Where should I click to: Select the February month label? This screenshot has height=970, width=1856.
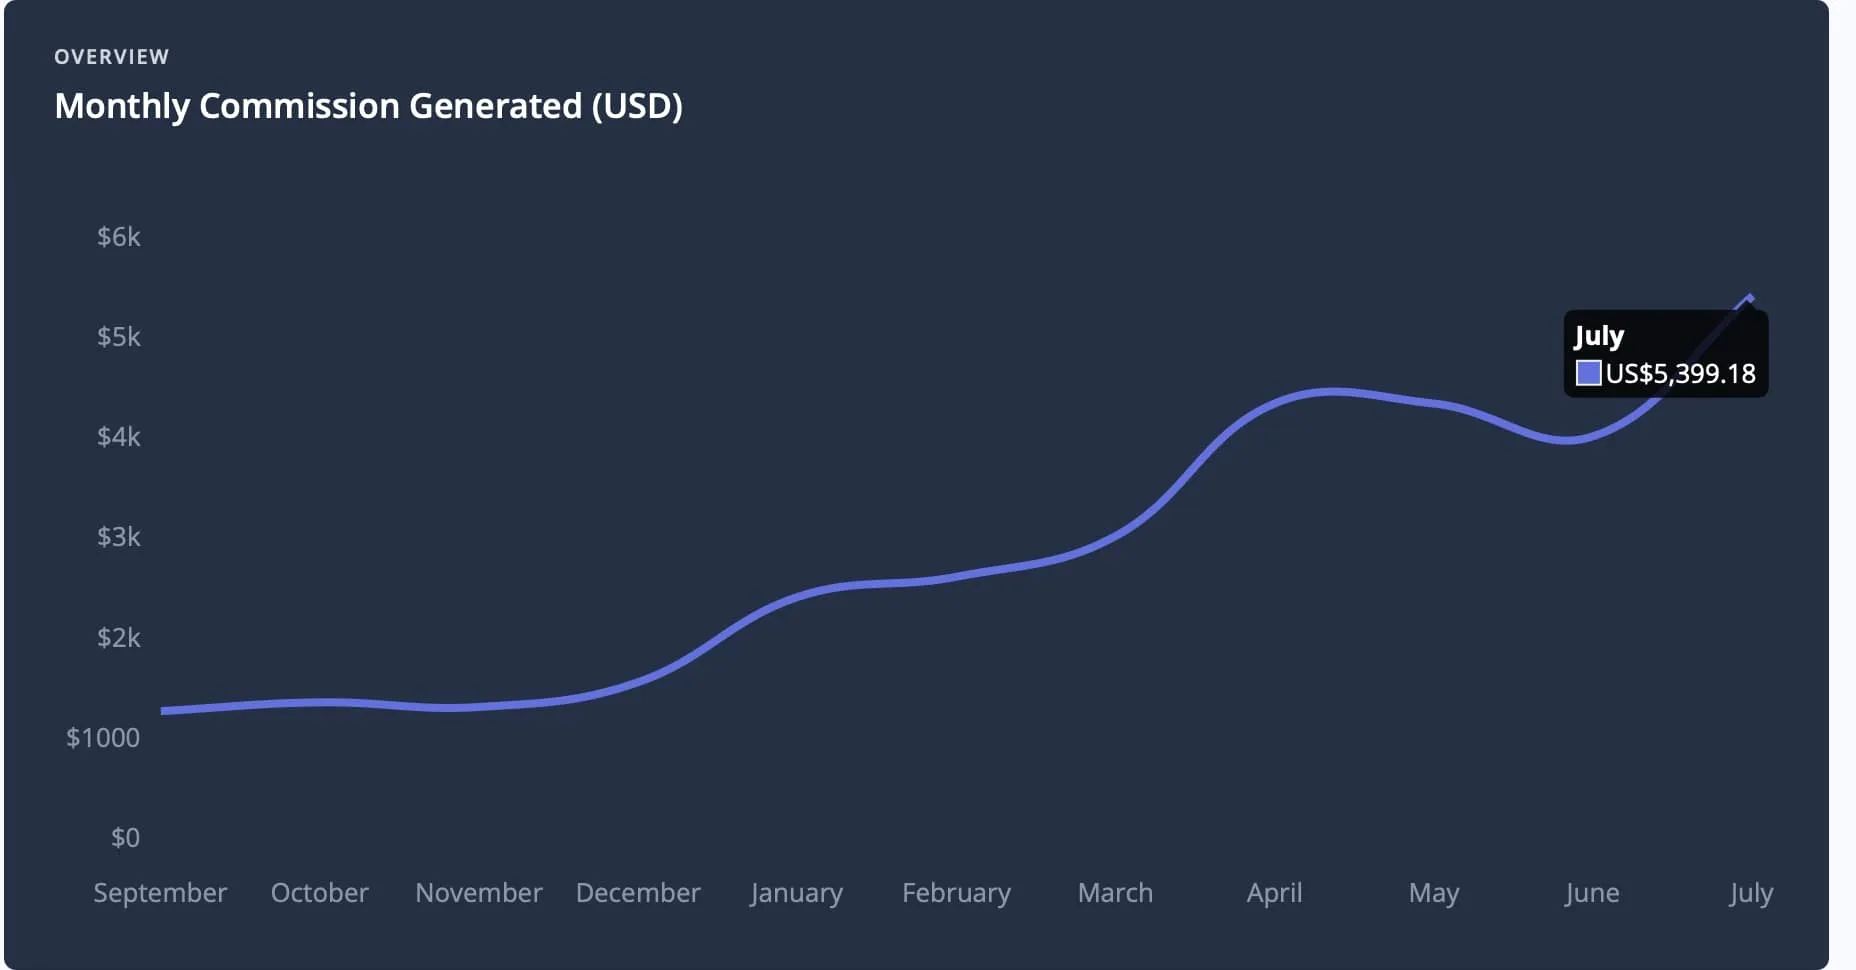(956, 892)
